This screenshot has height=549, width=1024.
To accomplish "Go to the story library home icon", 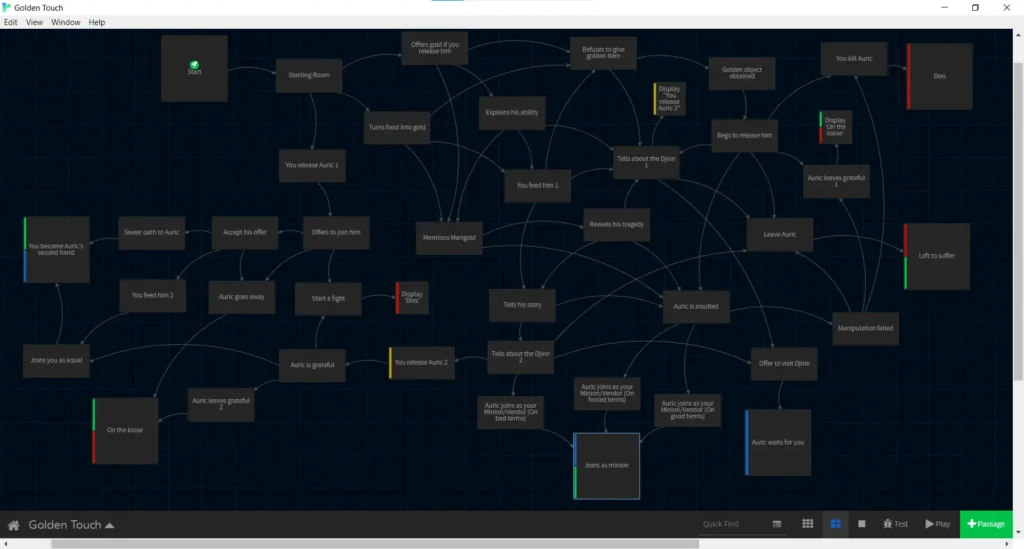I will (x=14, y=525).
